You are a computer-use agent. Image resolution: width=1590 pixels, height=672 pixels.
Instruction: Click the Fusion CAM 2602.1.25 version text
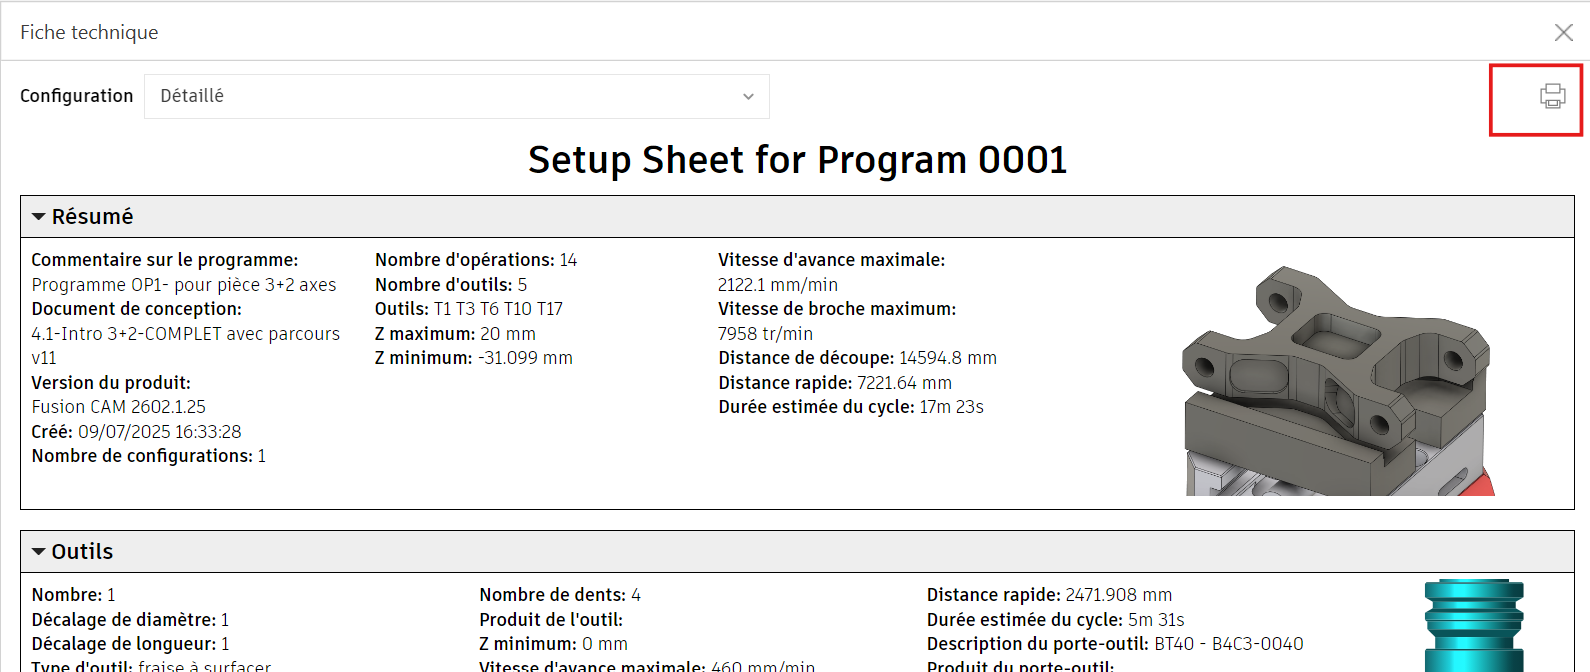[x=118, y=407]
